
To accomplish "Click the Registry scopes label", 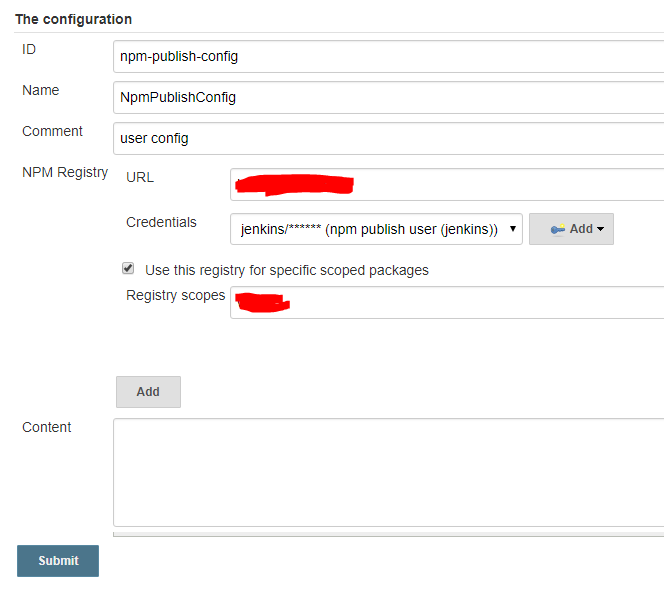I will pyautogui.click(x=175, y=295).
